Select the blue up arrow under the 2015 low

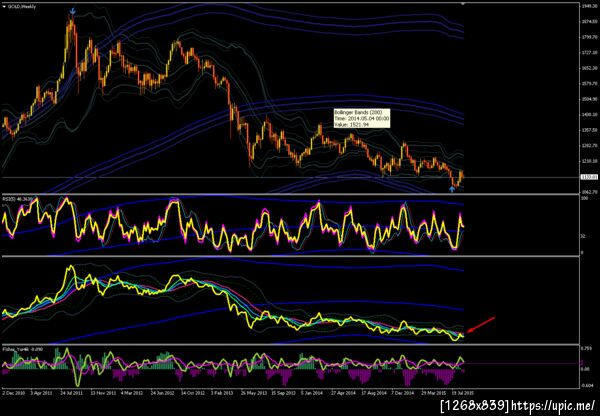click(x=452, y=189)
